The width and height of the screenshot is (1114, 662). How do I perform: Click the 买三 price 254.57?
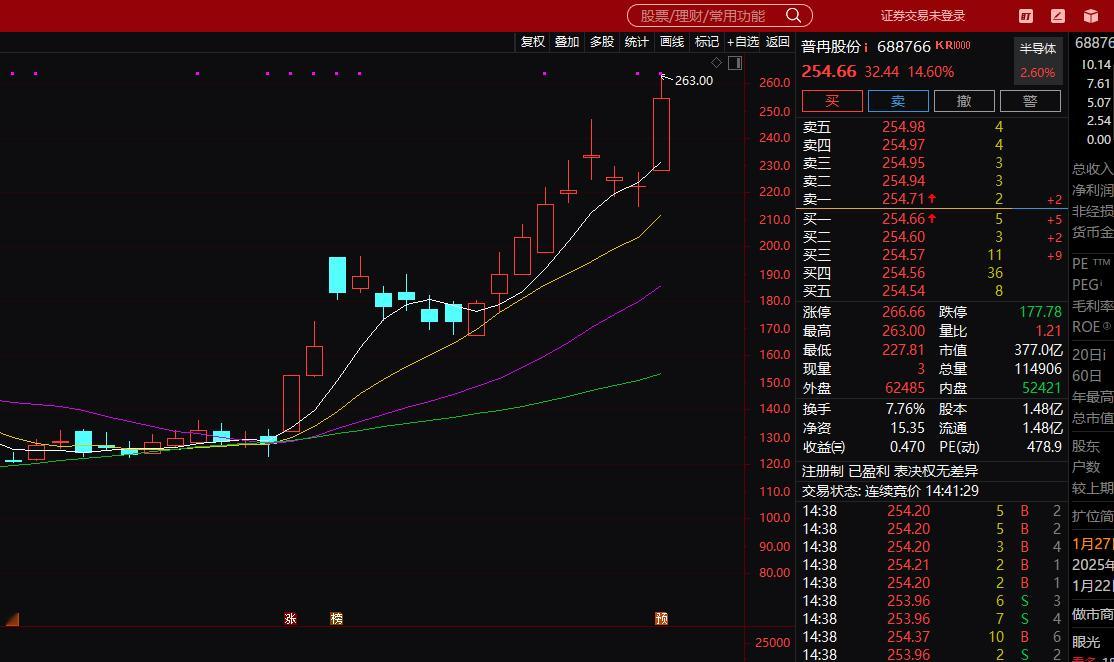tap(903, 255)
